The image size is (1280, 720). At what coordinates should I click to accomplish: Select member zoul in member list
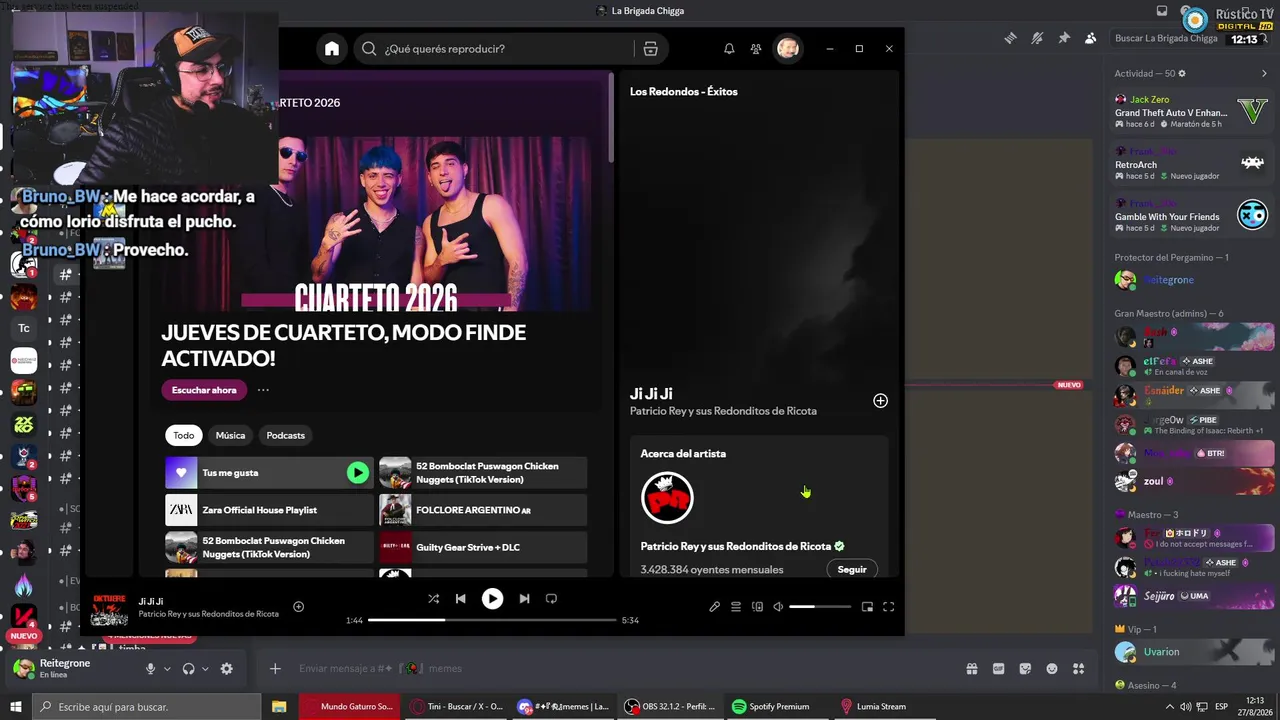tap(1192, 481)
